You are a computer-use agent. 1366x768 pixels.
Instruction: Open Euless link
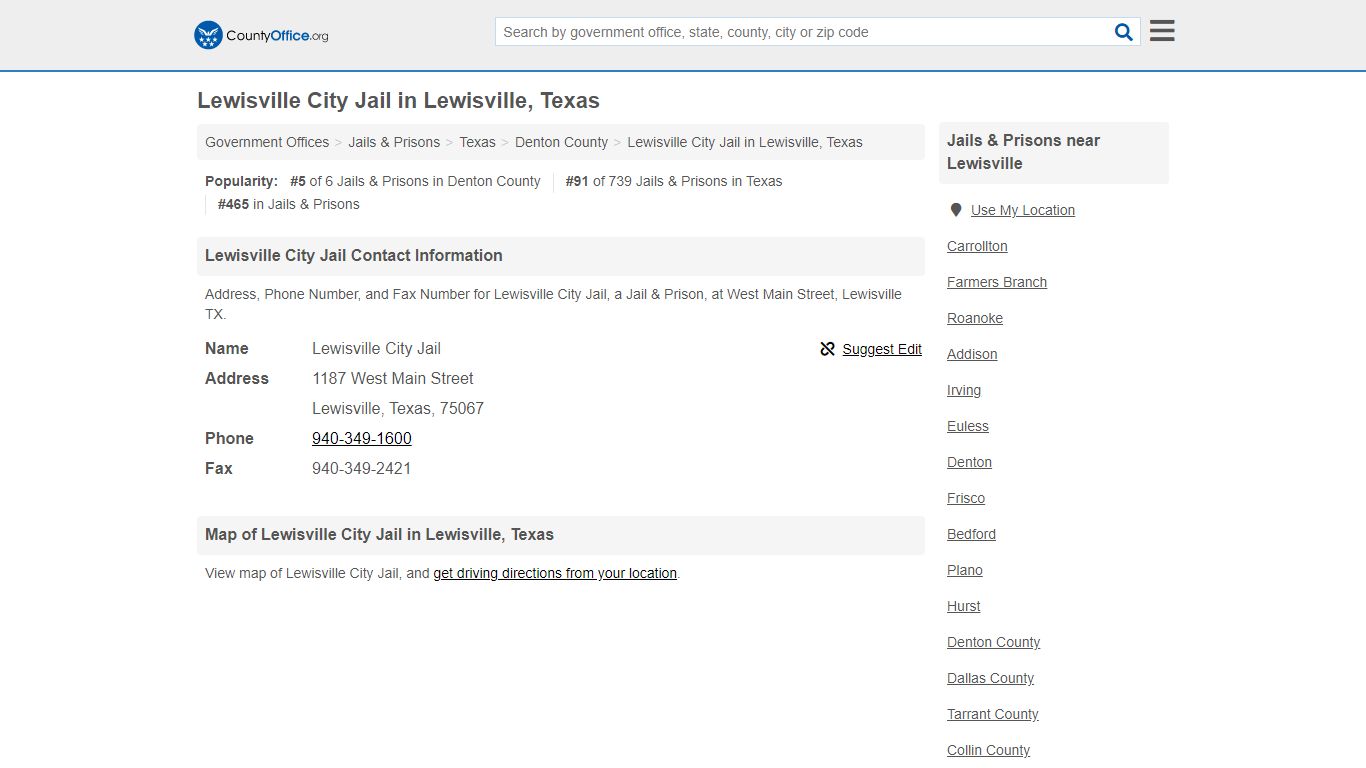[968, 426]
